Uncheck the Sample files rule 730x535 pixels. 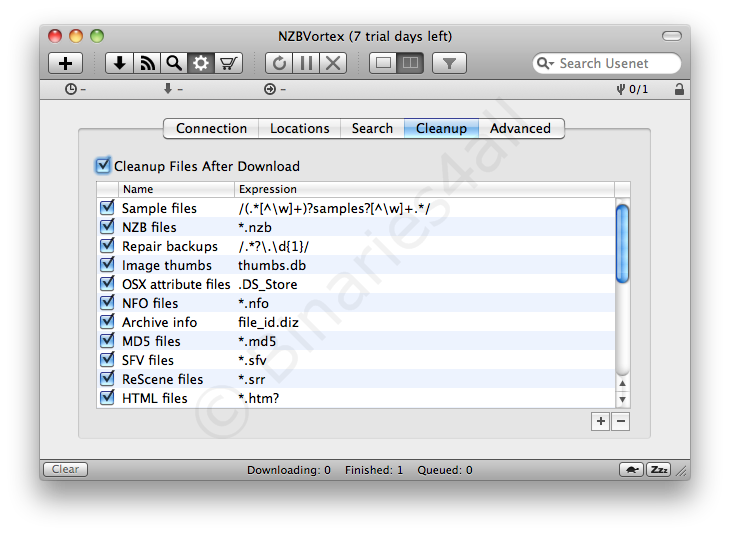(108, 208)
